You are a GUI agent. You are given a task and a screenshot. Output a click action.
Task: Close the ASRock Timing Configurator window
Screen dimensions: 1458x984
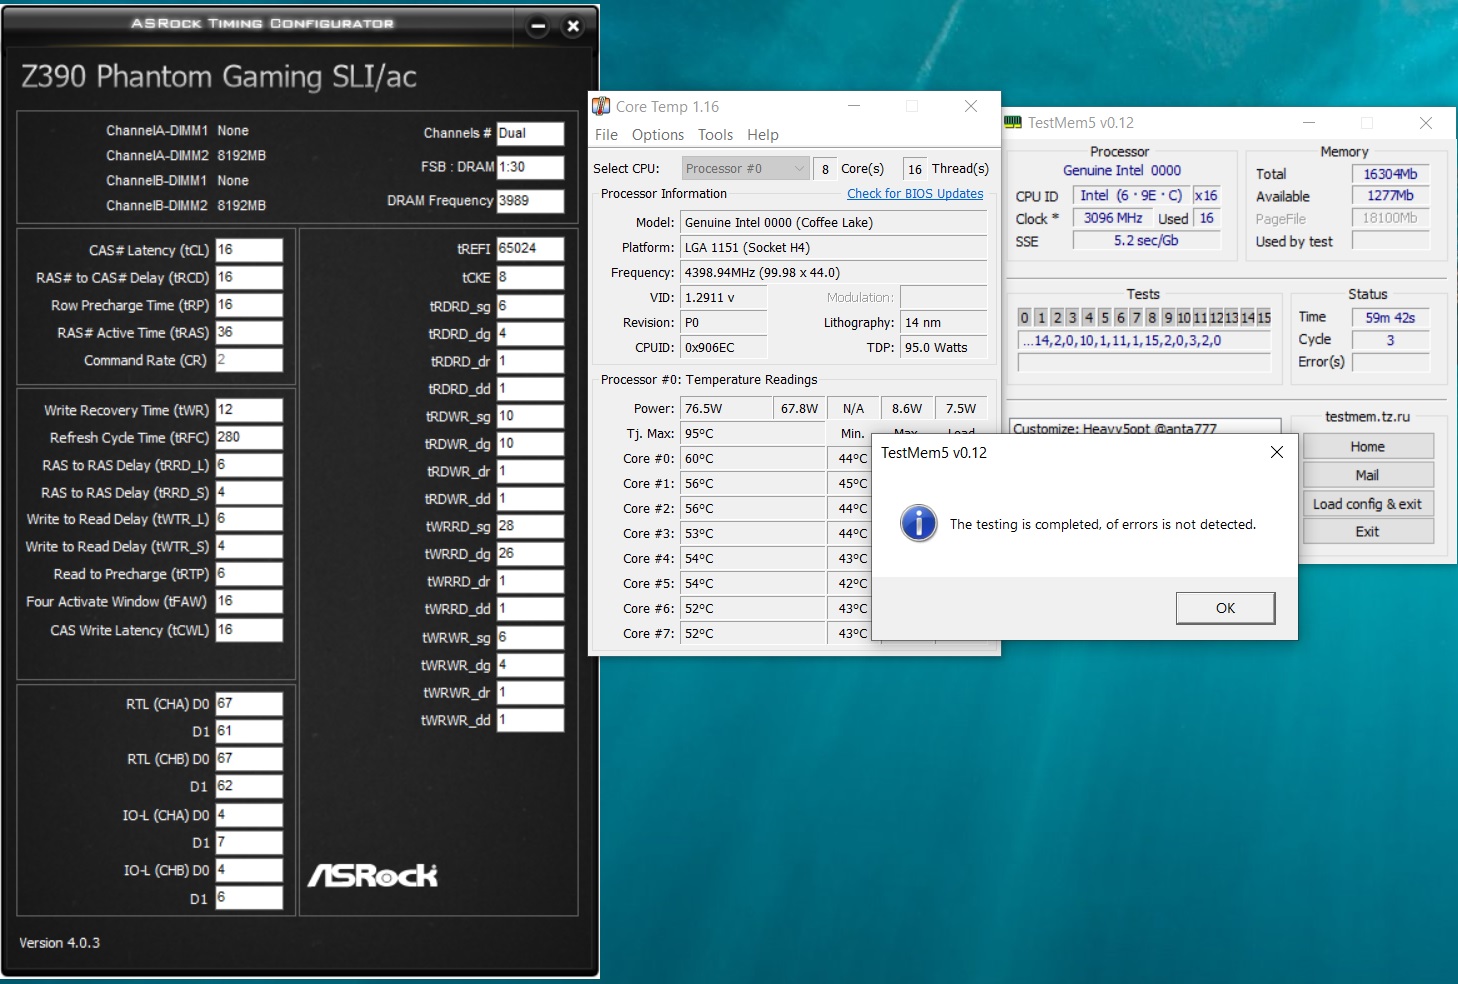[x=573, y=26]
